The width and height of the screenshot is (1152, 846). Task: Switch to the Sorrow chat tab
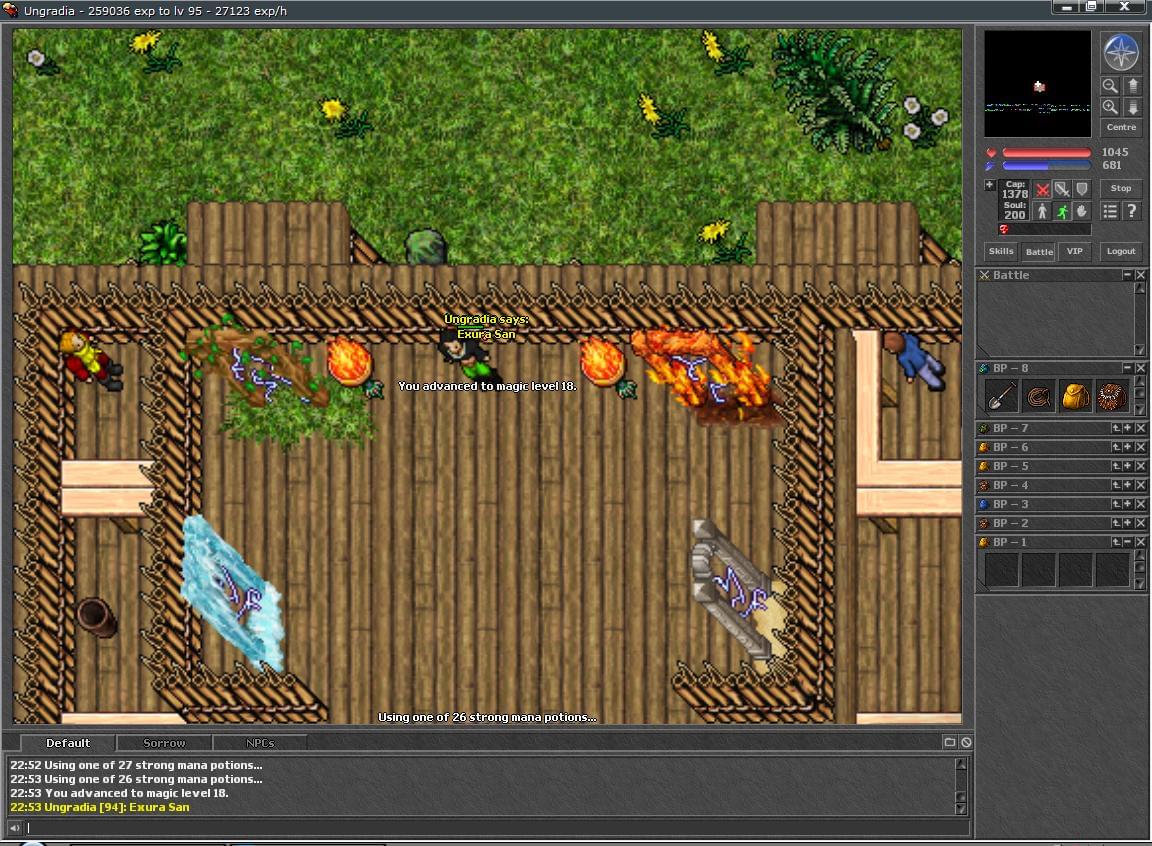(x=164, y=743)
